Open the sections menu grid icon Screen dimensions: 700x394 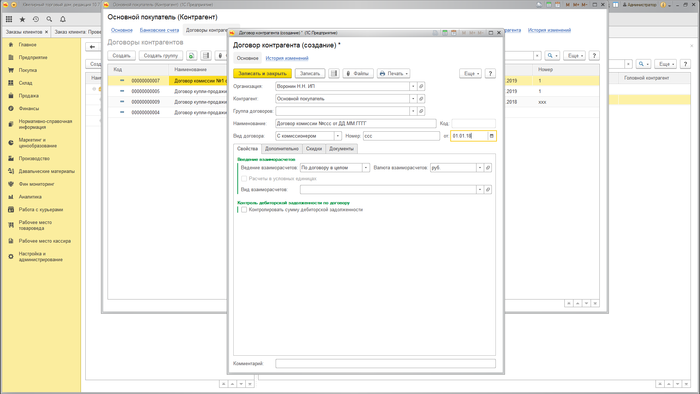9,19
